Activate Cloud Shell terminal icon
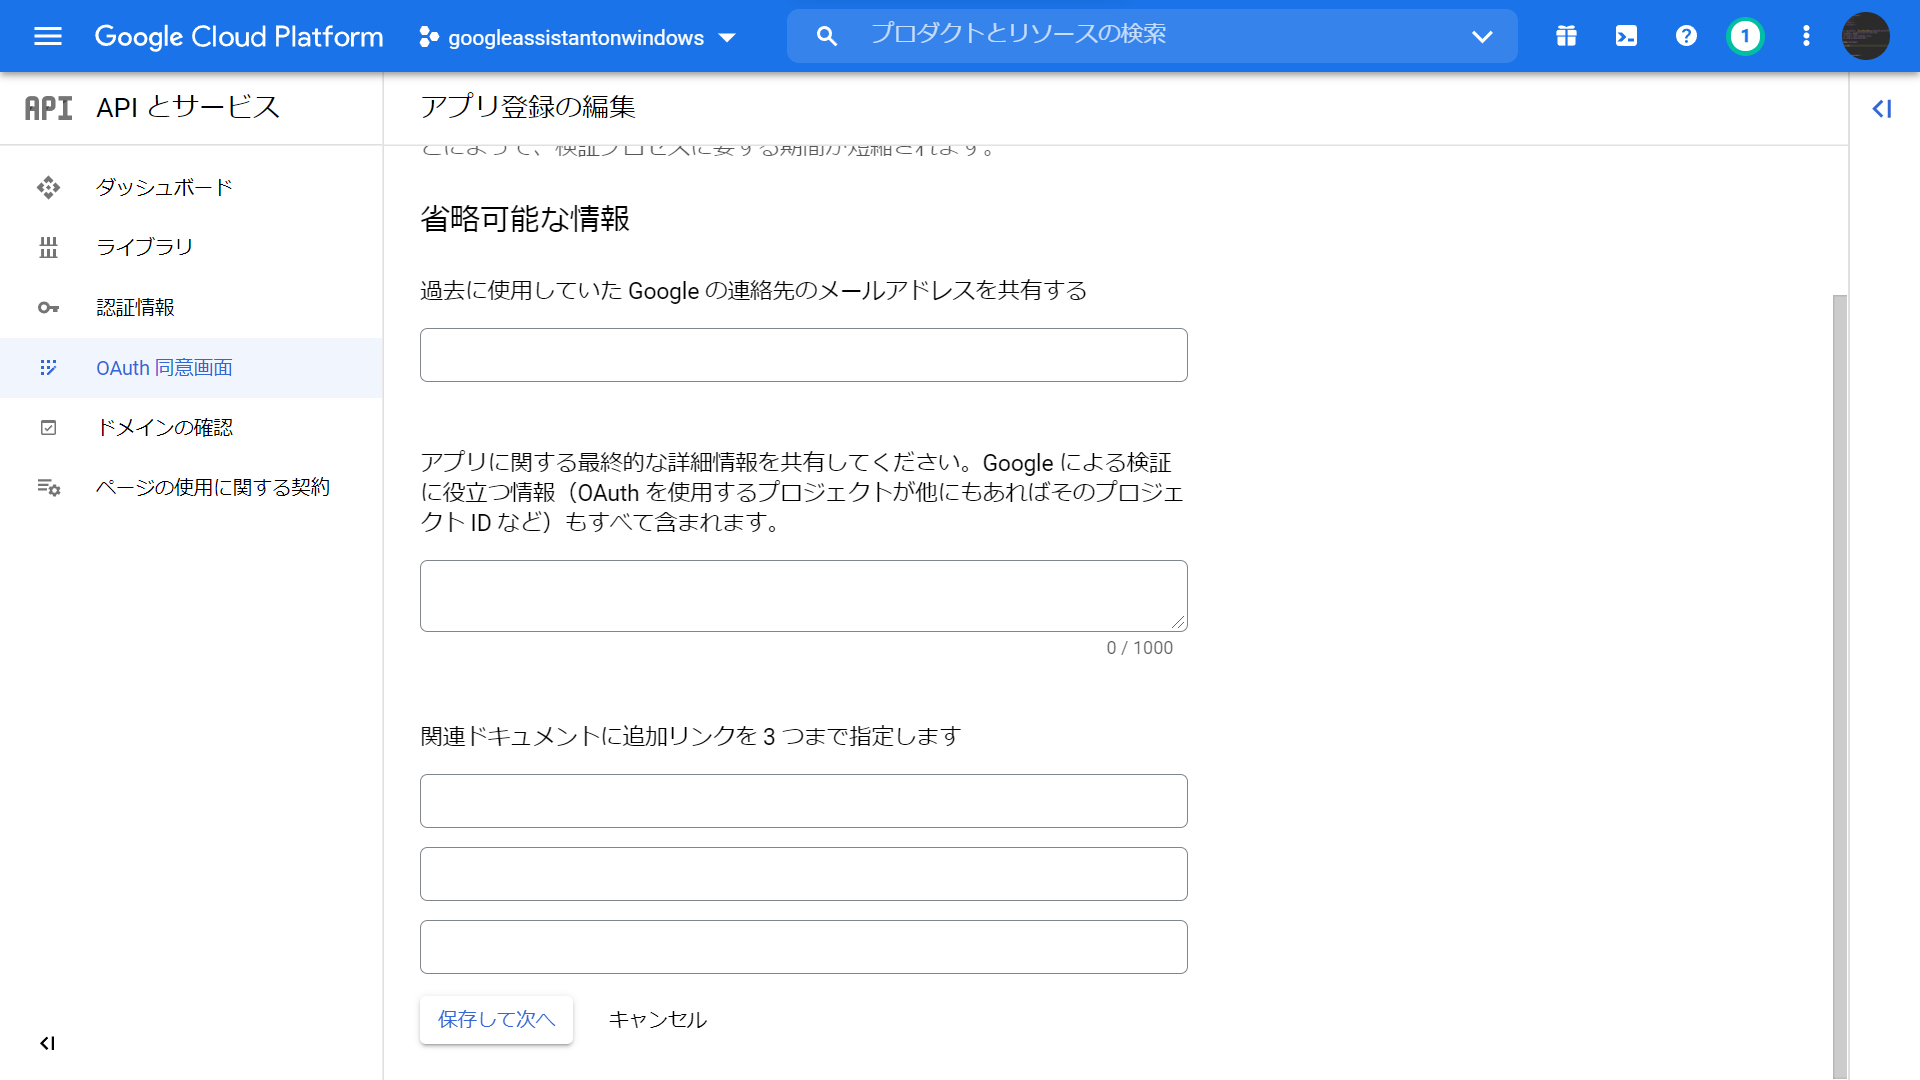 click(x=1626, y=37)
